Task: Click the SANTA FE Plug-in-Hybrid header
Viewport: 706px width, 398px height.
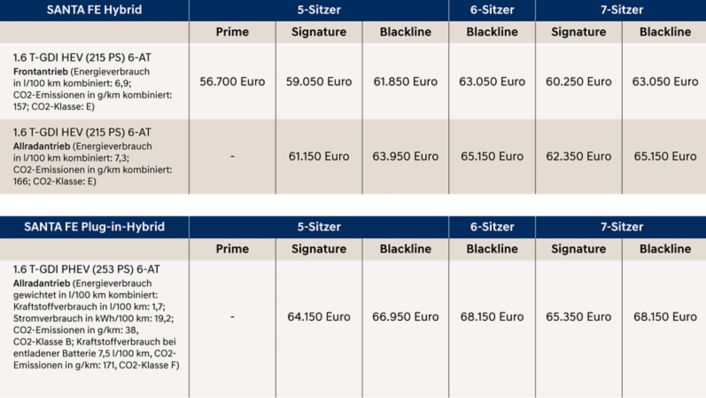Action: click(x=94, y=227)
